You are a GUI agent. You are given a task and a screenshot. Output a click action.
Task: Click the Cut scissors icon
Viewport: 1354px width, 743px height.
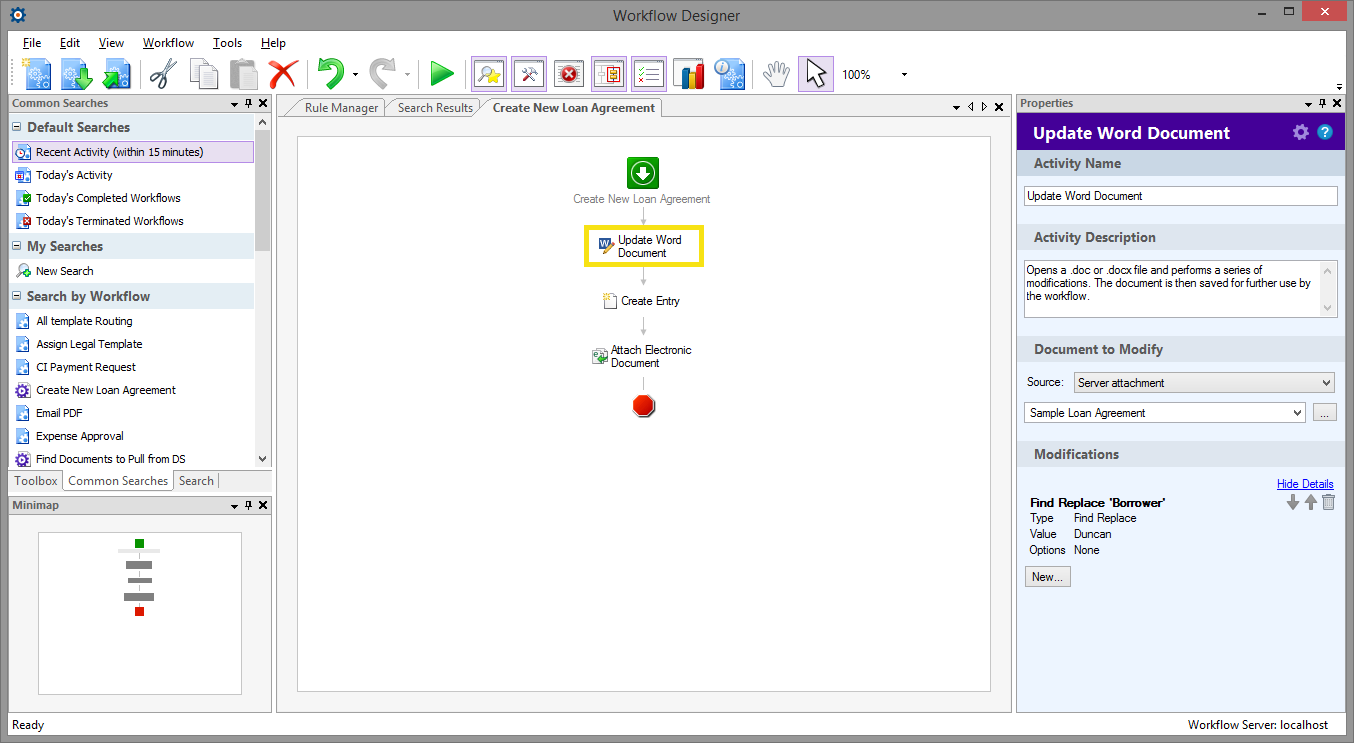(163, 74)
